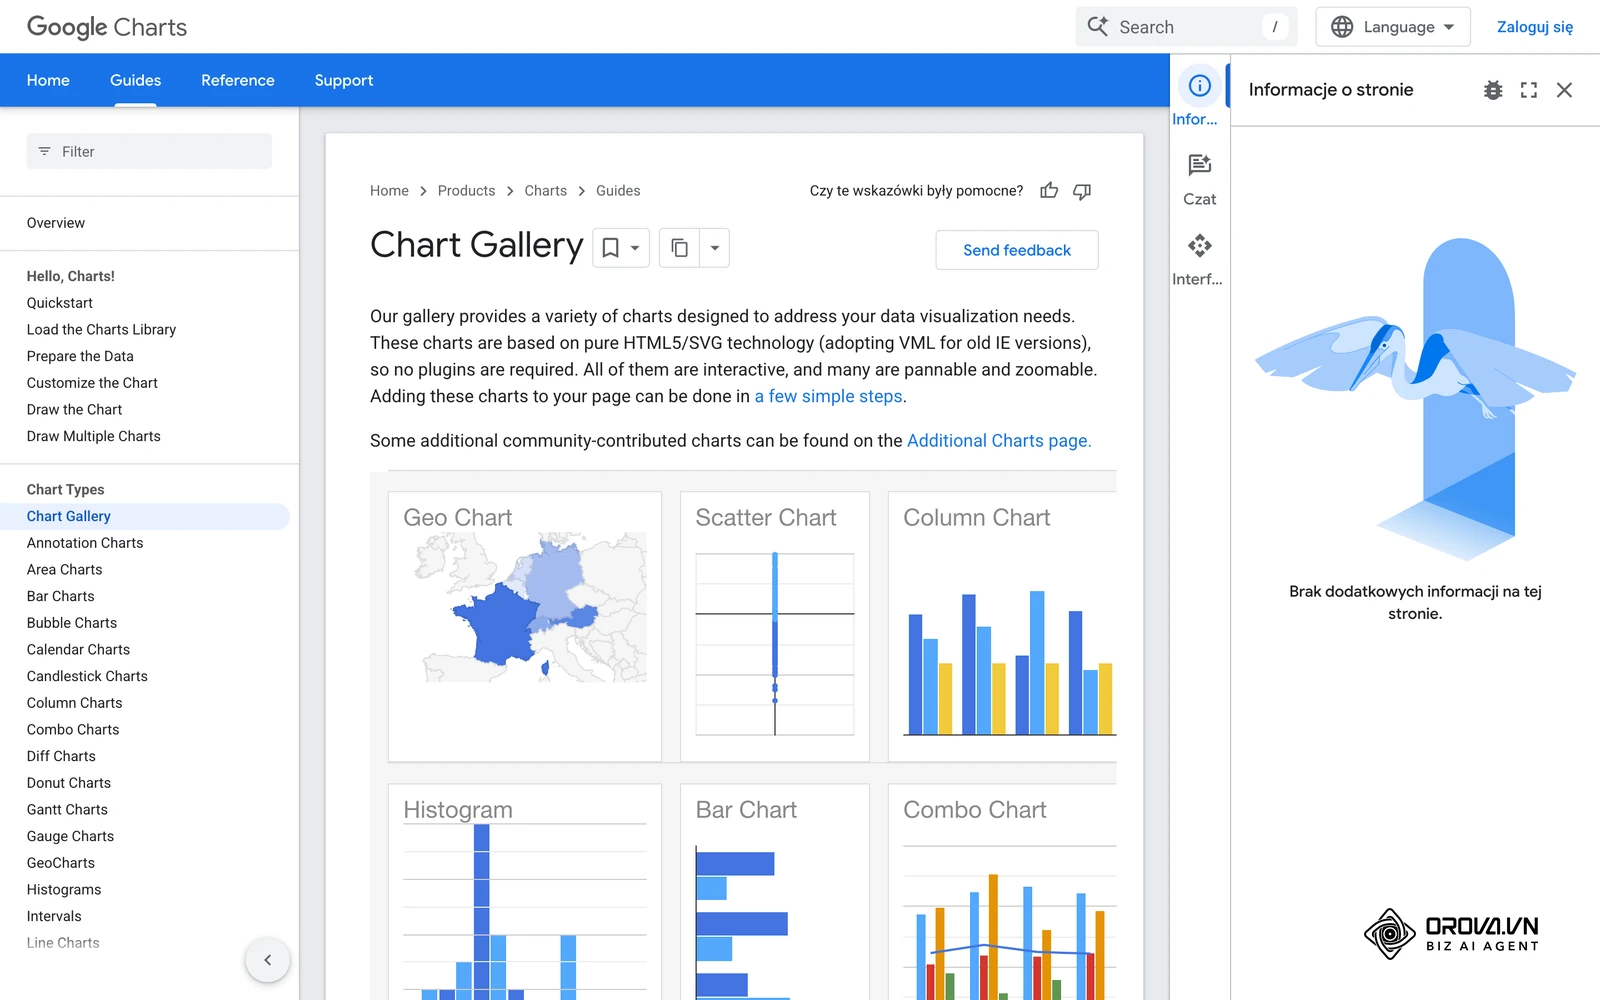Screen dimensions: 1600x1000
Task: Select Gantt Charts in sidebar
Action: [67, 810]
